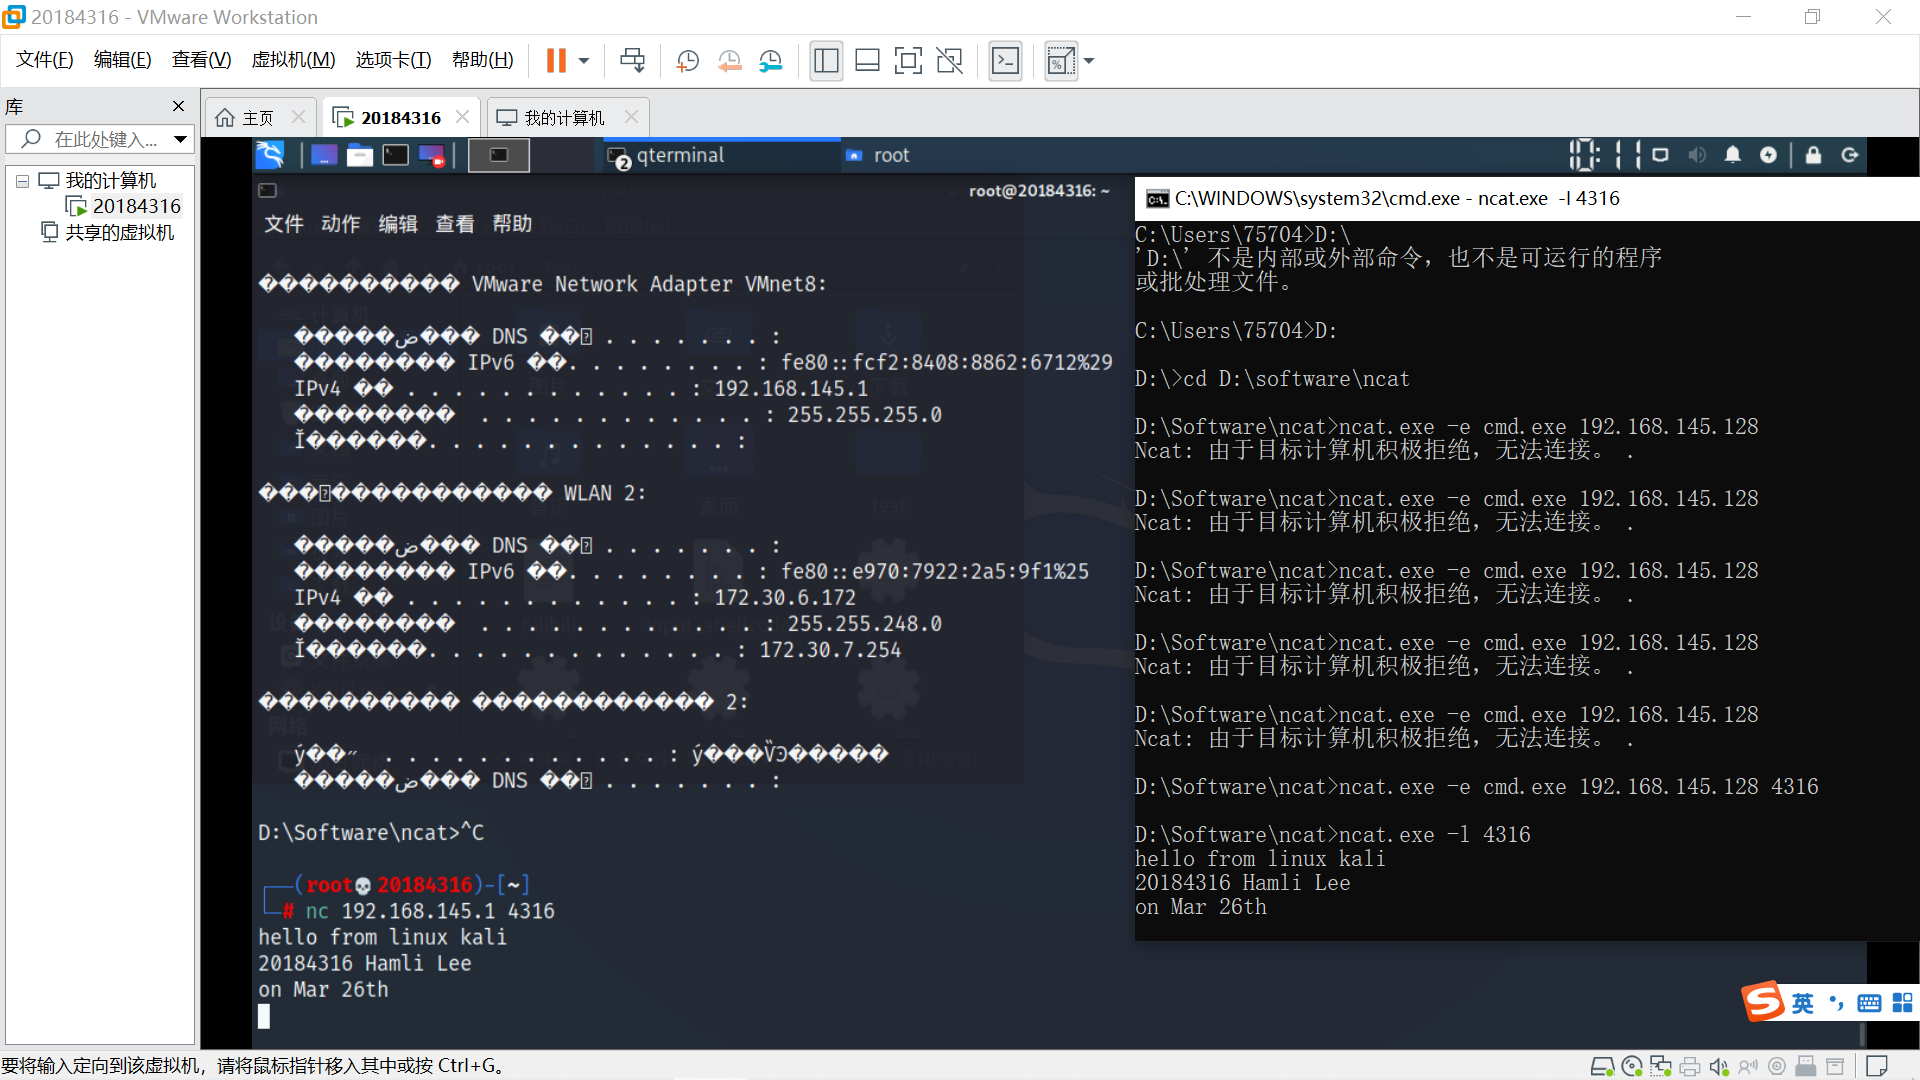Open the snapshot manager
Image resolution: width=1920 pixels, height=1080 pixels.
(x=770, y=61)
